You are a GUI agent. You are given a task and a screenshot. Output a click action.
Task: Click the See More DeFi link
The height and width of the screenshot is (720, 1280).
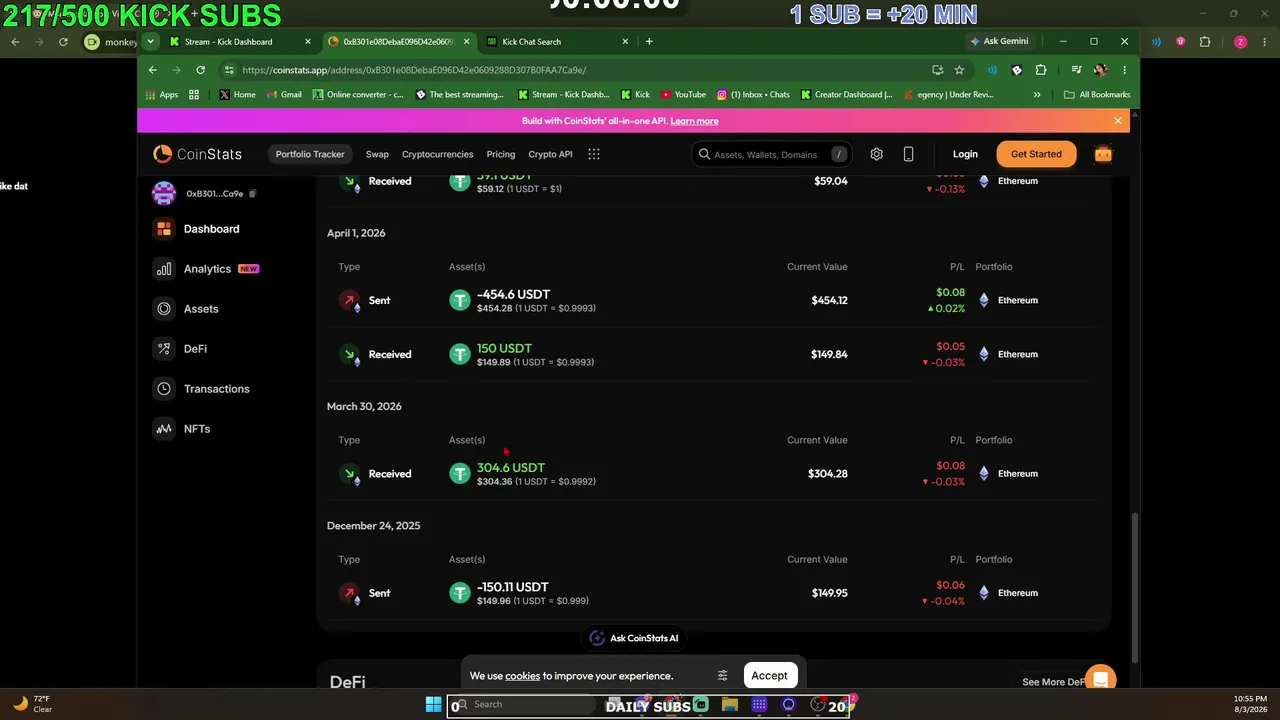pos(1053,682)
